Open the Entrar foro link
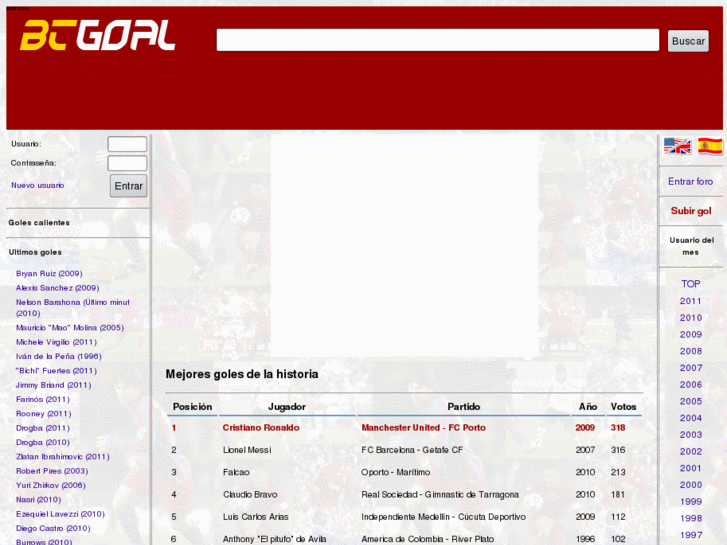The image size is (727, 545). (x=690, y=181)
